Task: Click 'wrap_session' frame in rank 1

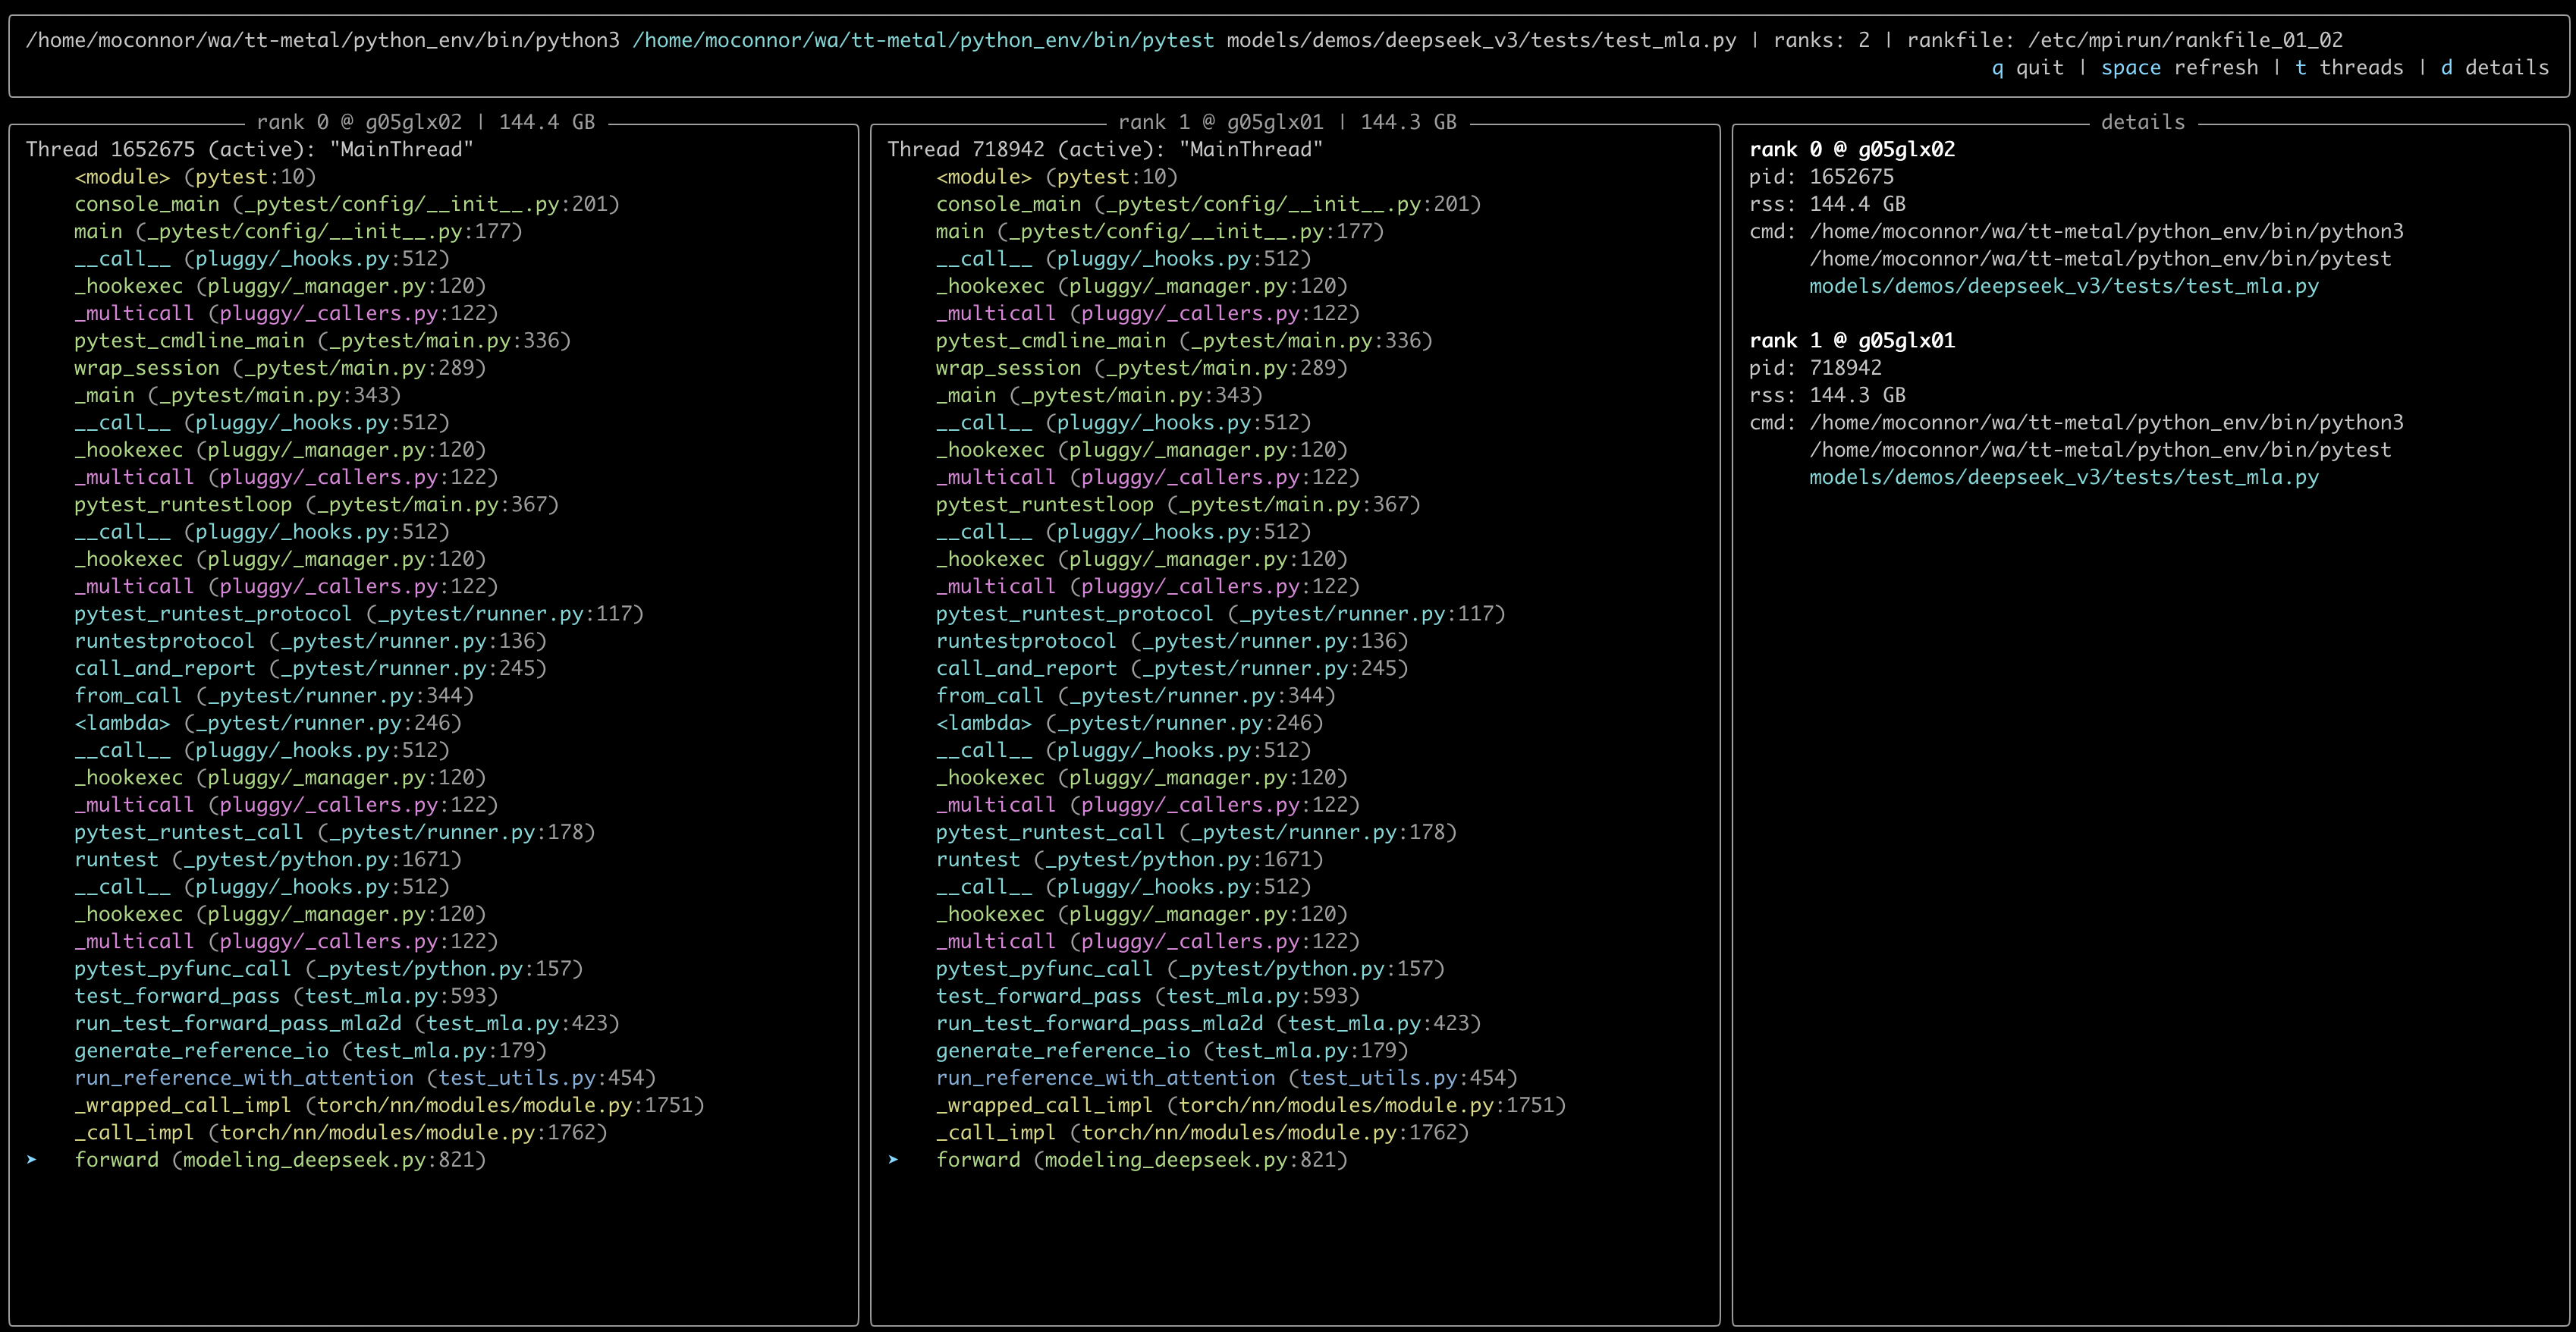Action: tap(1142, 368)
